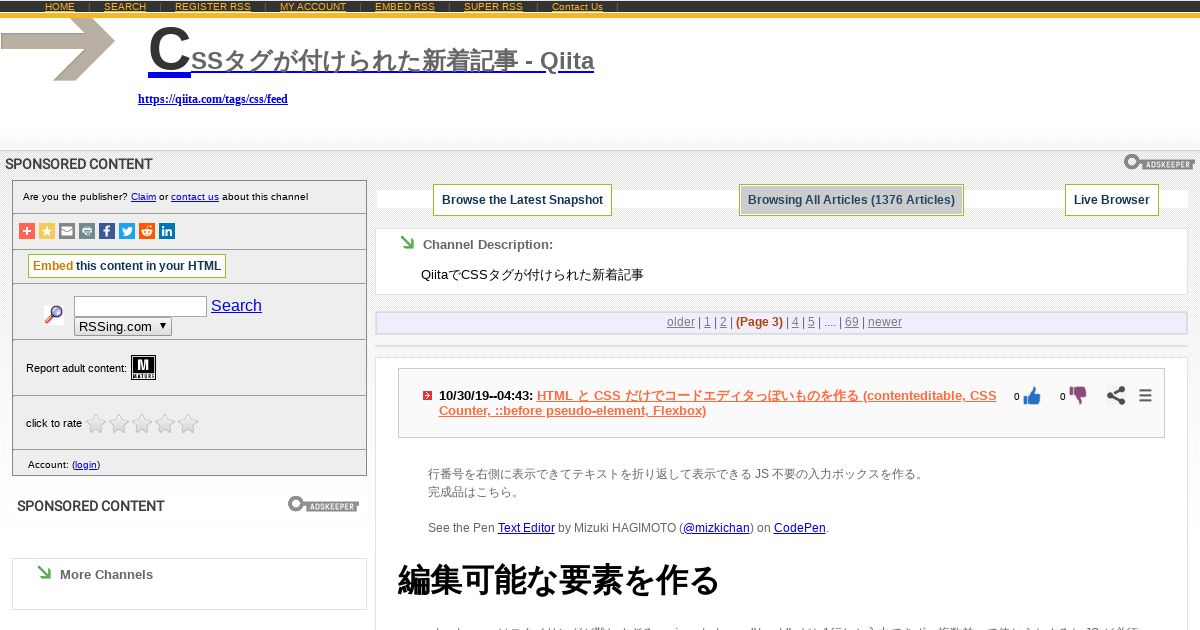Open MY ACCOUNT in the top navigation
Screen dimensions: 1200x630
(x=313, y=7)
